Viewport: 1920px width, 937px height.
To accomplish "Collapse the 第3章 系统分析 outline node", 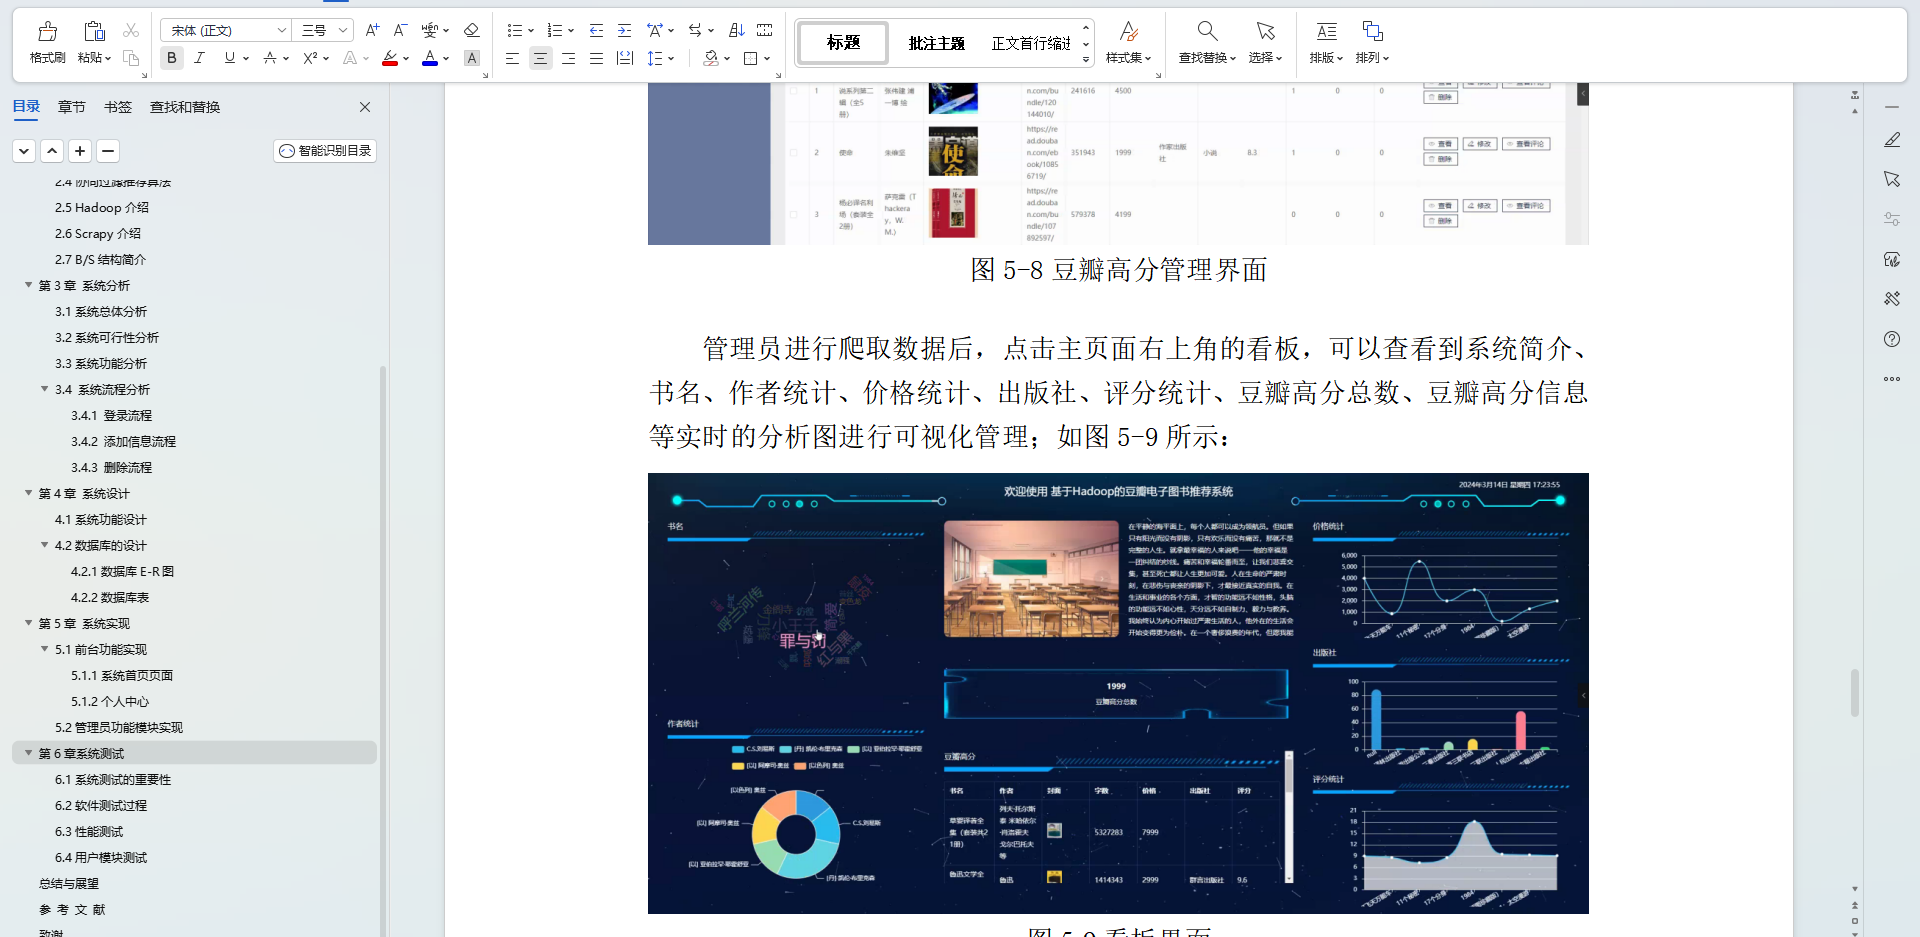I will click(x=28, y=285).
